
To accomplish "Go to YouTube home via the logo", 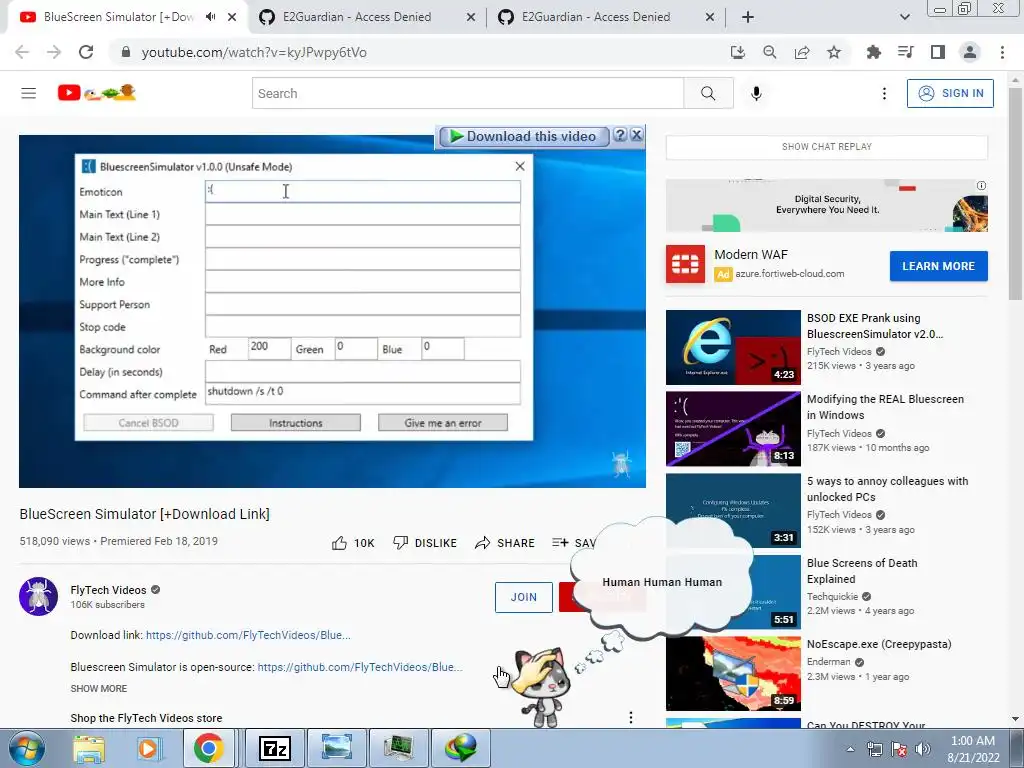I will (97, 93).
